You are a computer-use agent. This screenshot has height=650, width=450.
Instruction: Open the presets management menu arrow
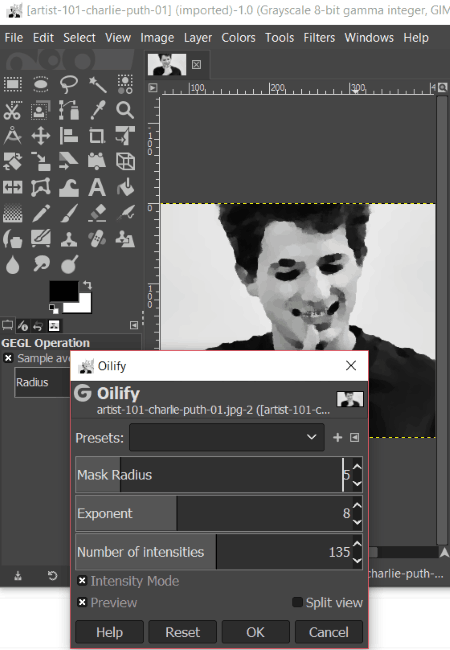click(x=355, y=437)
